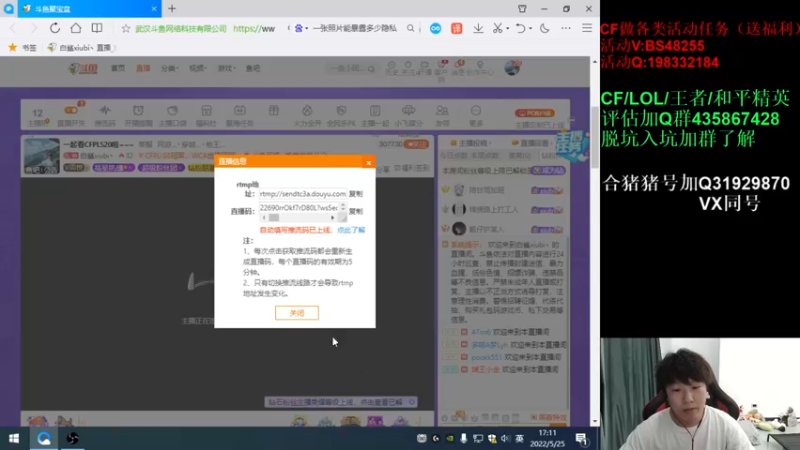Image resolution: width=800 pixels, height=450 pixels.
Task: Open the browser hamburger menu
Action: pos(587,29)
